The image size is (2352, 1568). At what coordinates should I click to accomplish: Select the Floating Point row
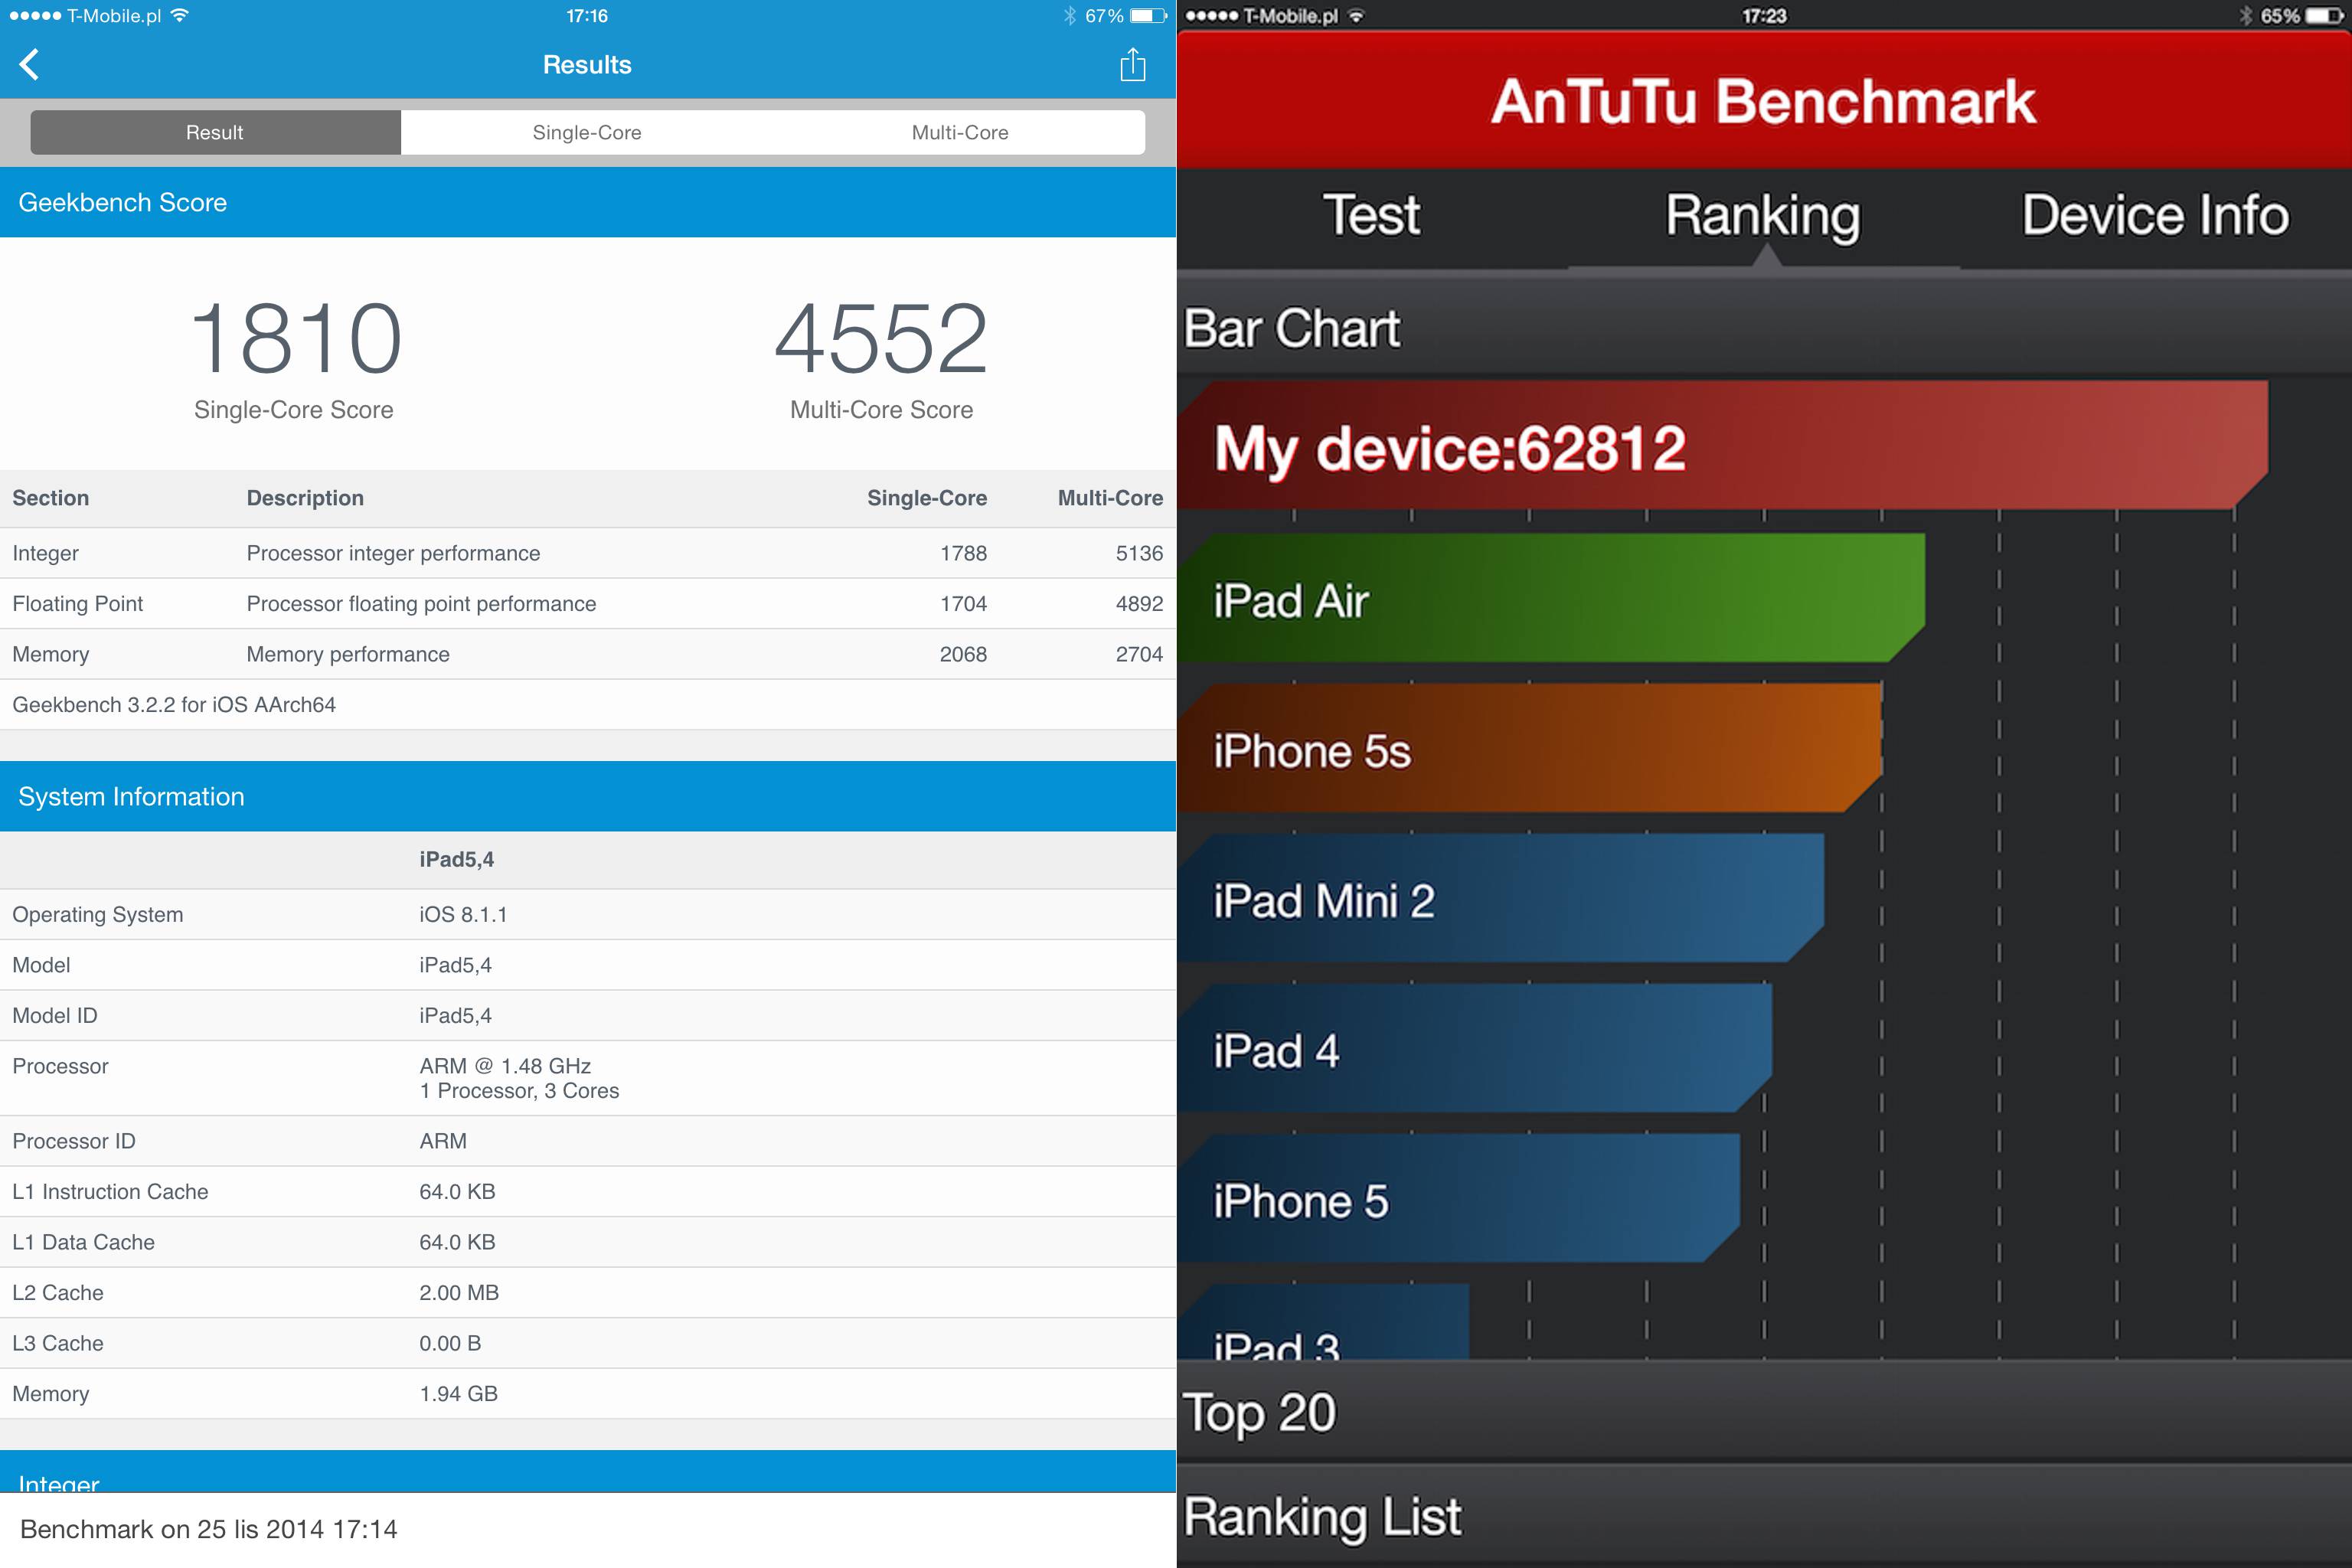pyautogui.click(x=588, y=604)
